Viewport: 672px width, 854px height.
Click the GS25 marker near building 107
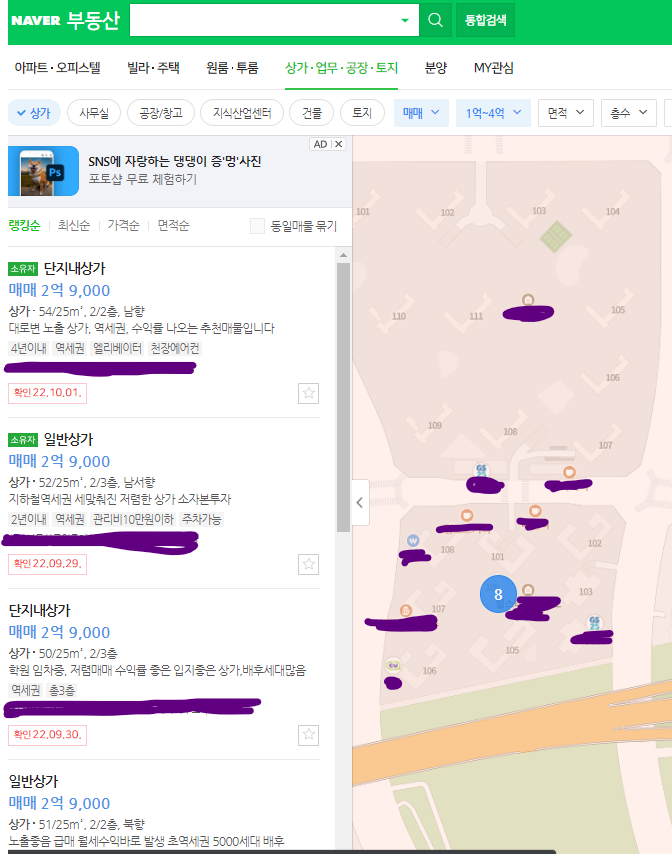[x=481, y=470]
